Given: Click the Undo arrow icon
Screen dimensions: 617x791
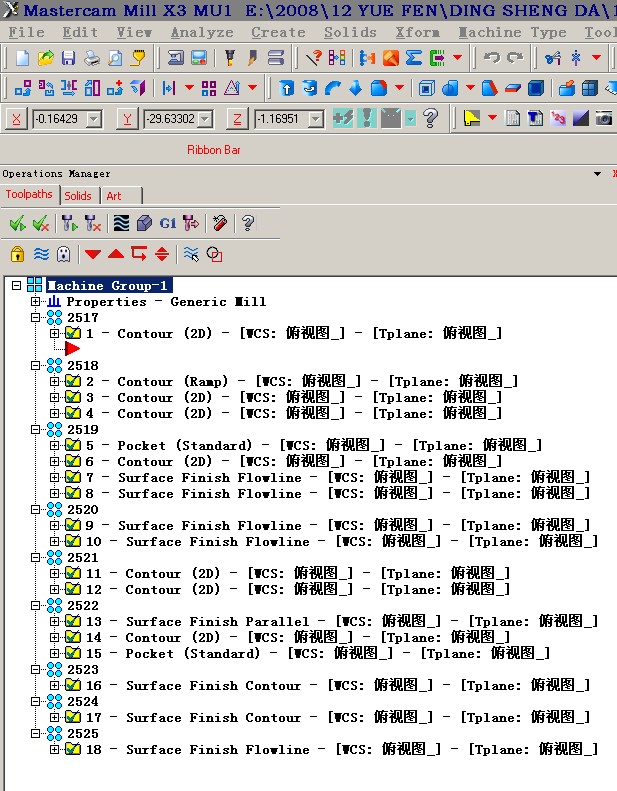Looking at the screenshot, I should [x=491, y=58].
